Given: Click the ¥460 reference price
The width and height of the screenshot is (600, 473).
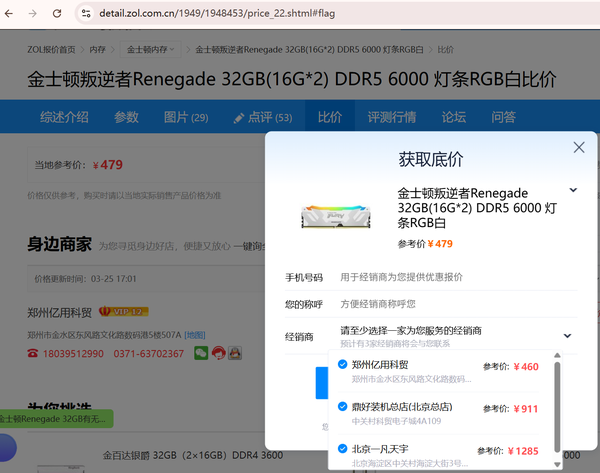Looking at the screenshot, I should coord(526,367).
